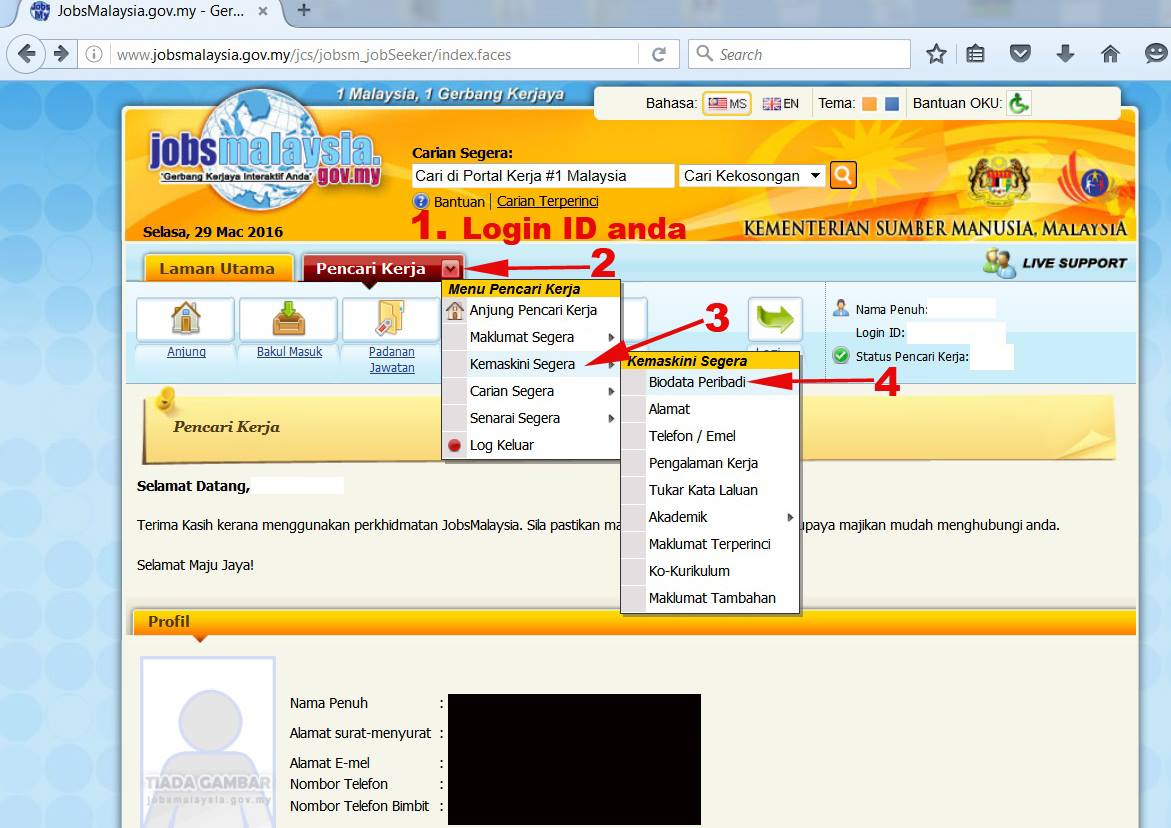Click the Pocket save icon
This screenshot has height=828, width=1171.
point(1020,54)
